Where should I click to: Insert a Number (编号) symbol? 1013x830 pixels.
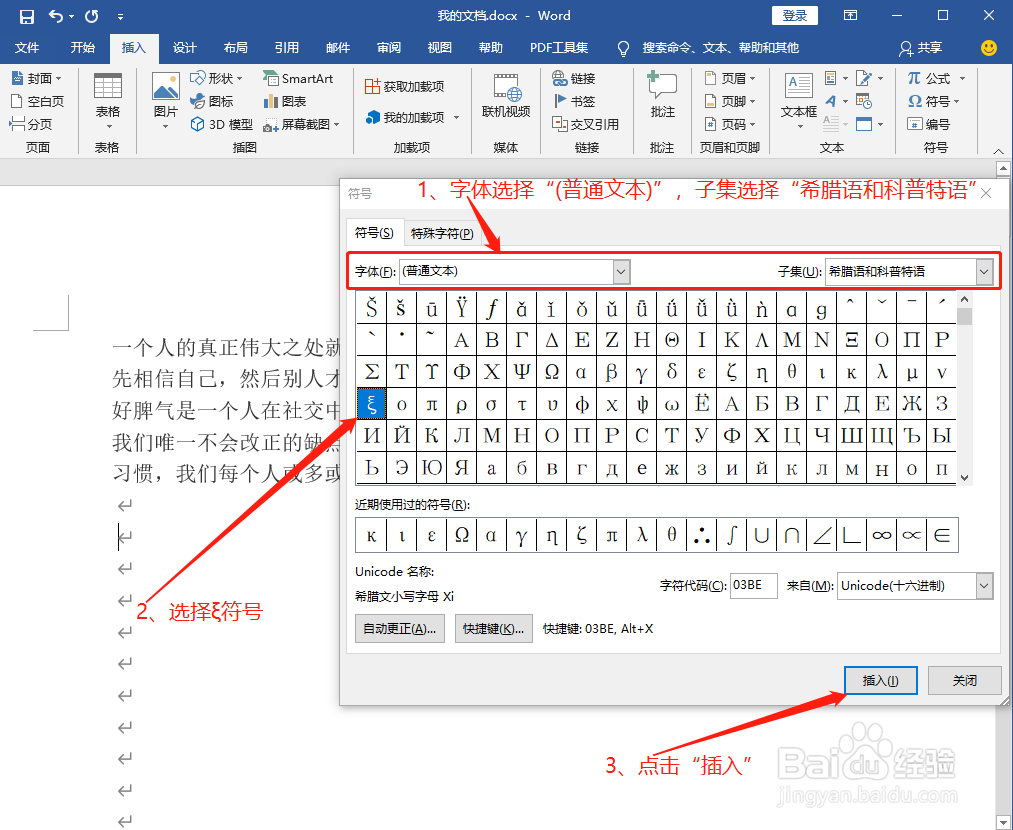coord(928,124)
